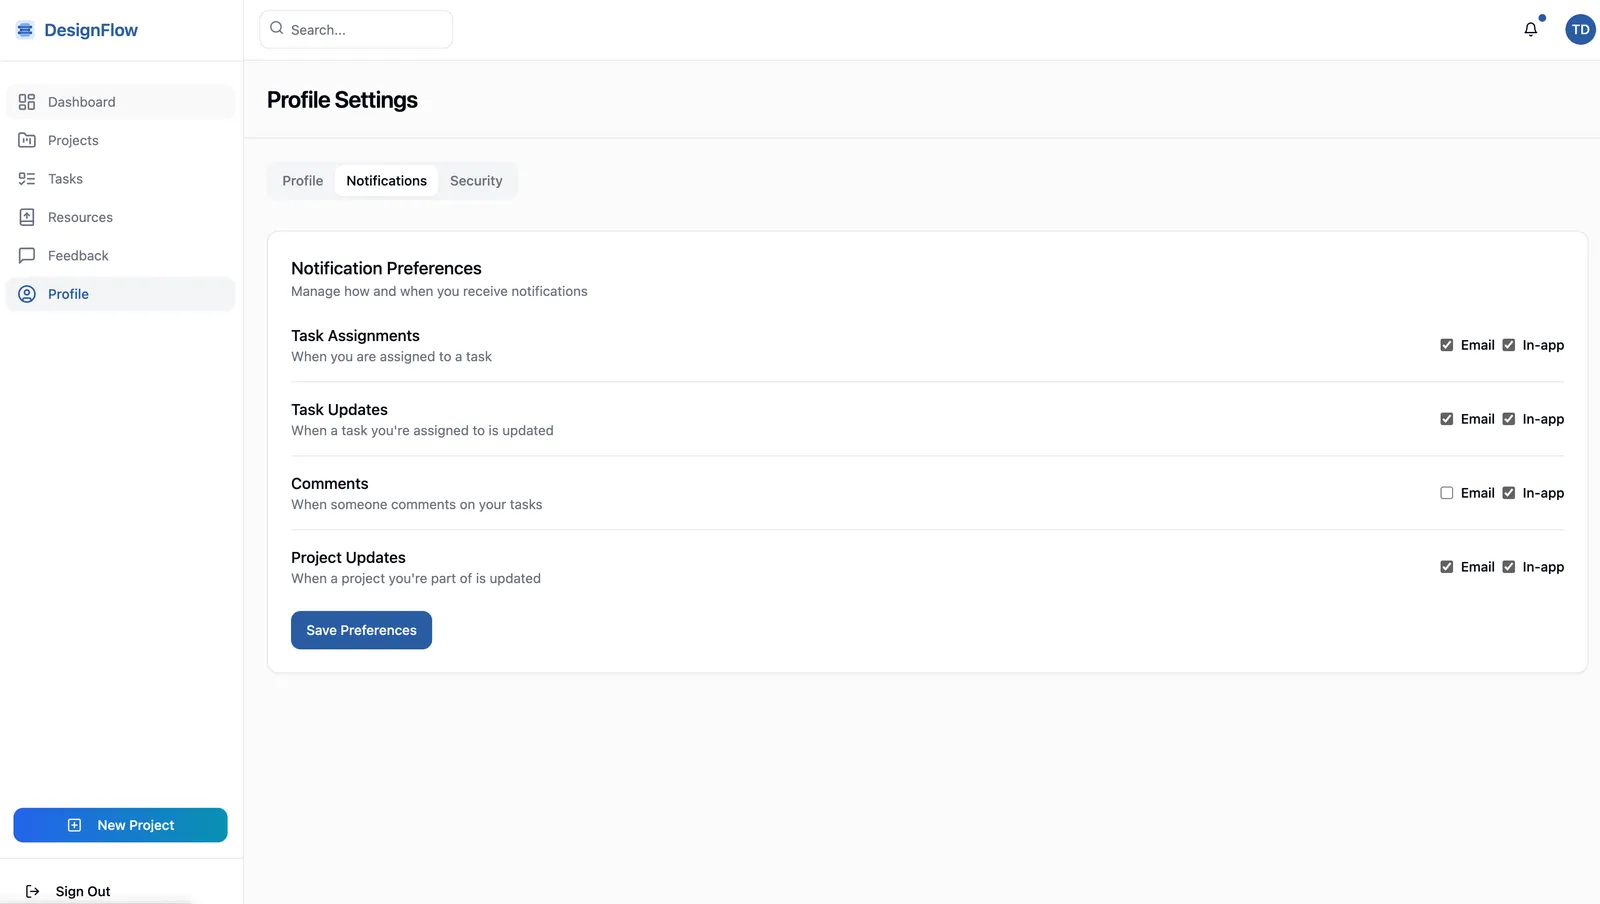1600x904 pixels.
Task: Click the DesignFlow brand name
Action: pos(91,30)
